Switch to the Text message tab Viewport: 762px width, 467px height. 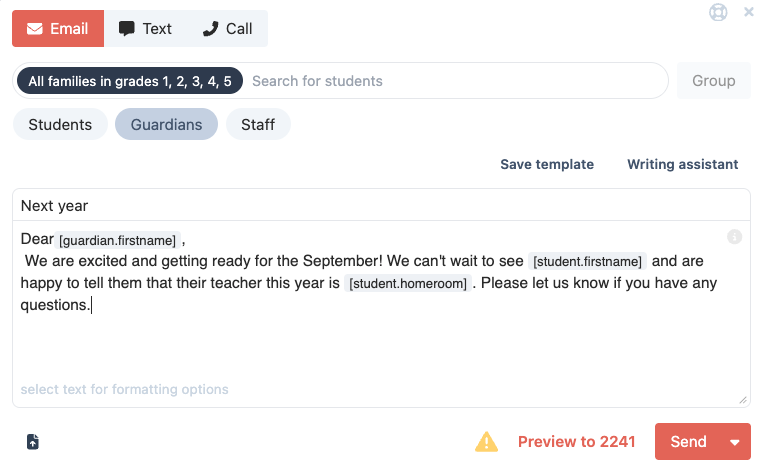point(145,29)
